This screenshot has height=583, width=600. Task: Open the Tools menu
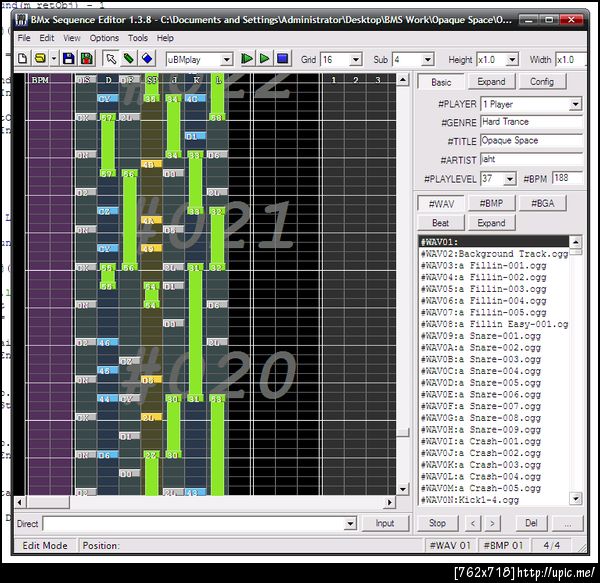coord(138,38)
